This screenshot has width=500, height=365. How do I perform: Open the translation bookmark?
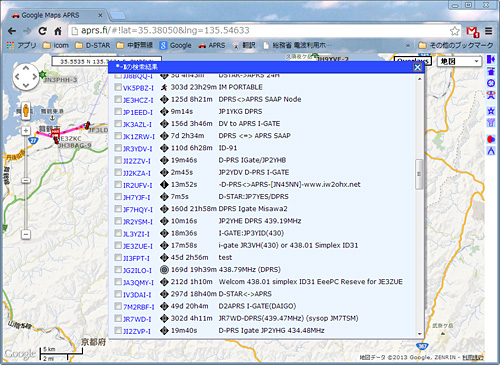pyautogui.click(x=244, y=45)
